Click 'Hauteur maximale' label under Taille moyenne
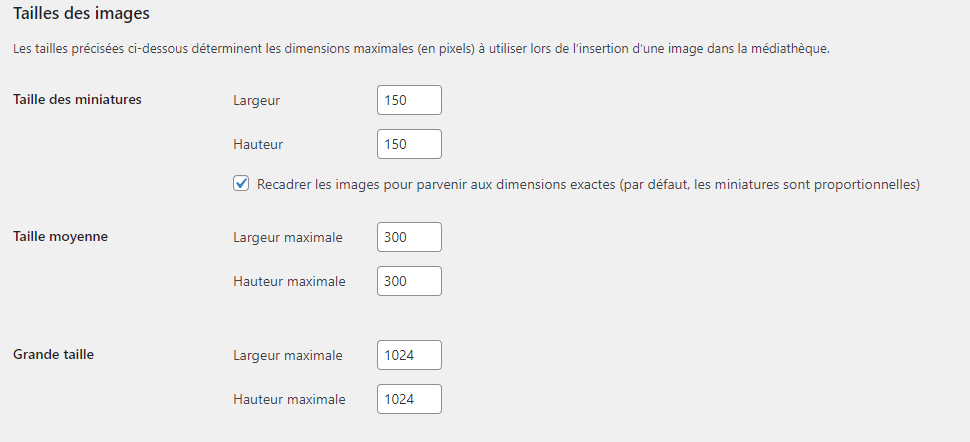The height and width of the screenshot is (442, 970). pos(289,281)
